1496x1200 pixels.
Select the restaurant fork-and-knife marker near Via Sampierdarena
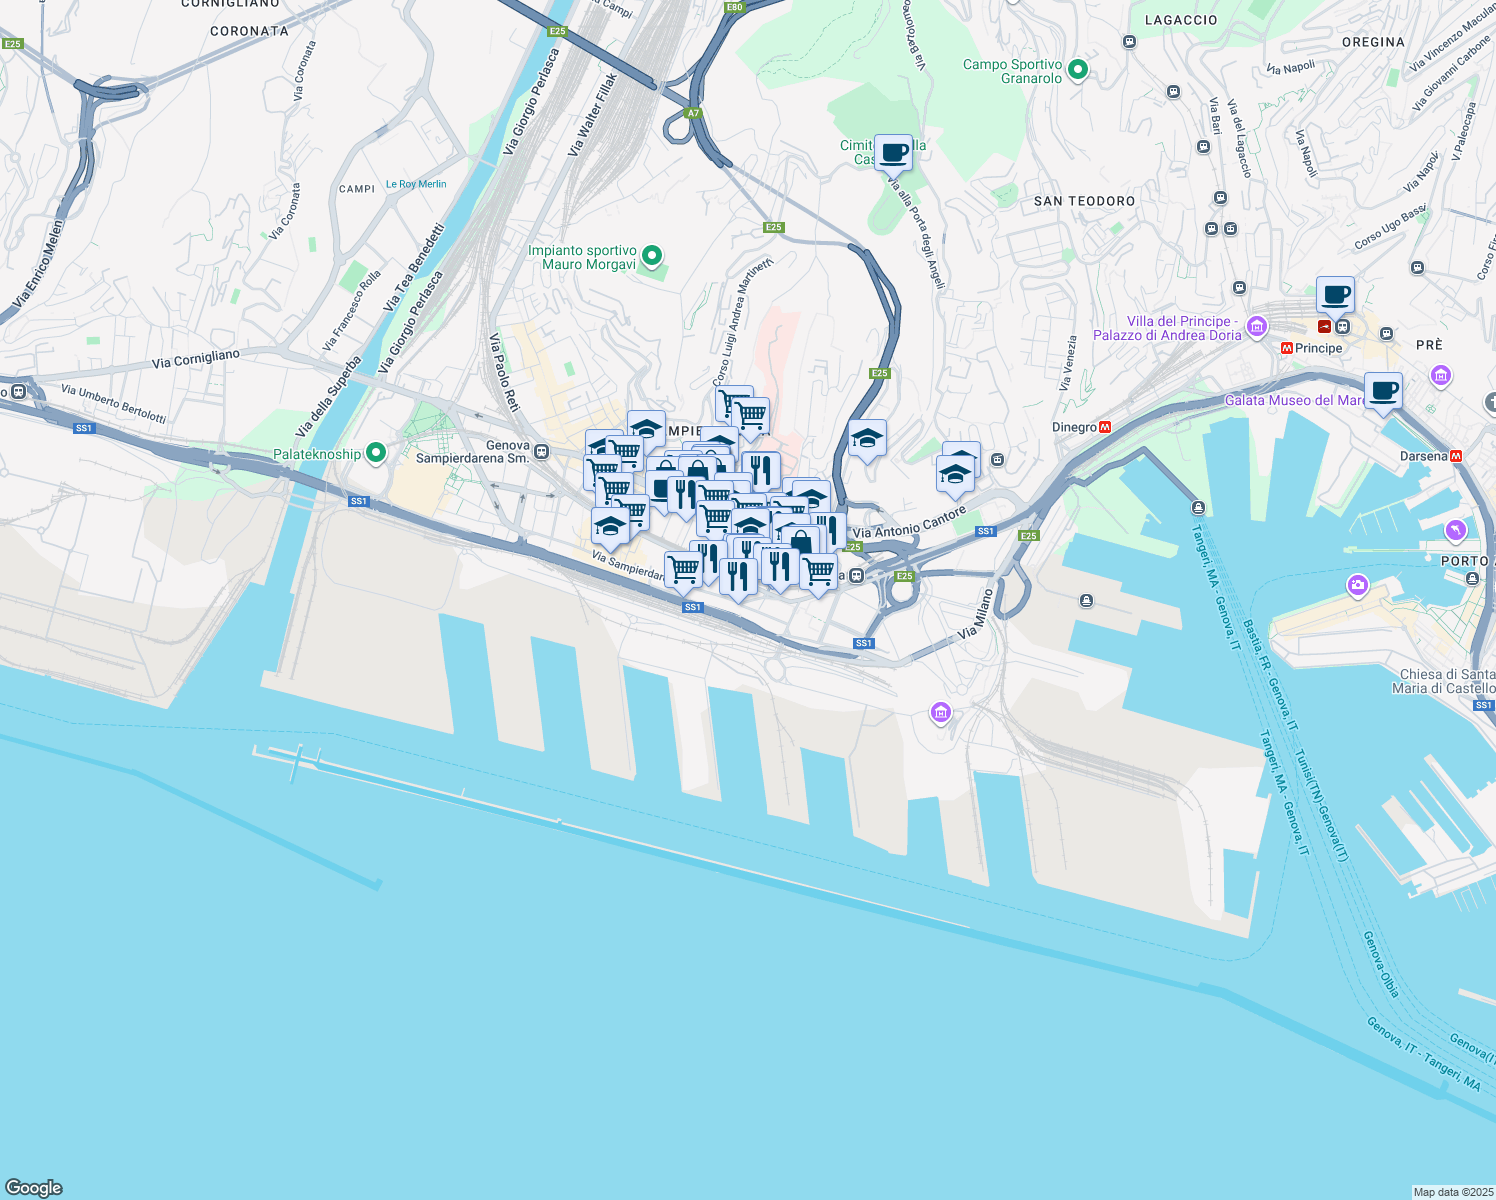737,573
